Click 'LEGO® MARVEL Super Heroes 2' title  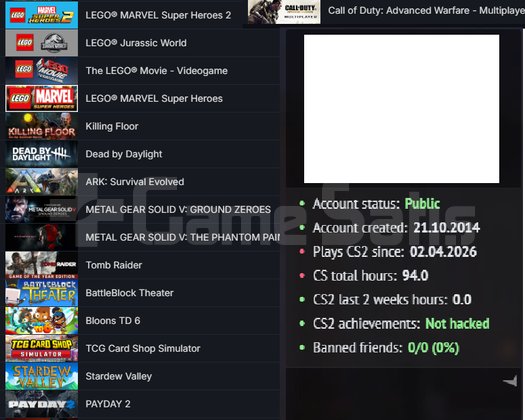(x=158, y=15)
